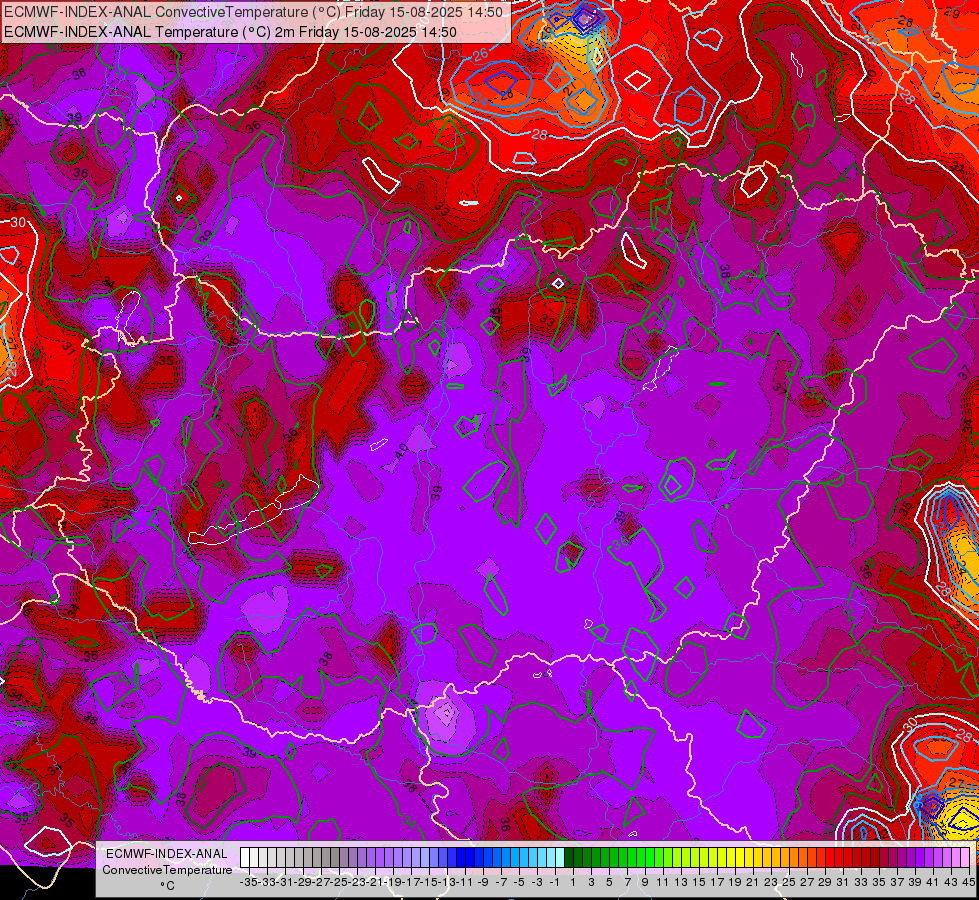The width and height of the screenshot is (979, 900).
Task: Click the °C unit label in the legend
Action: coord(167,886)
